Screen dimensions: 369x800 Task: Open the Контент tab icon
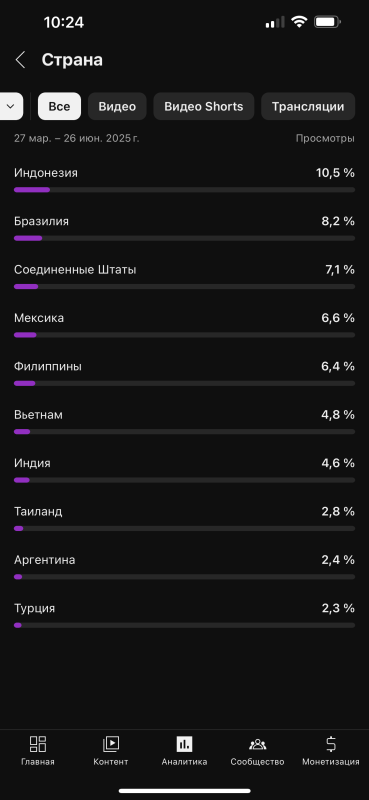[x=111, y=744]
